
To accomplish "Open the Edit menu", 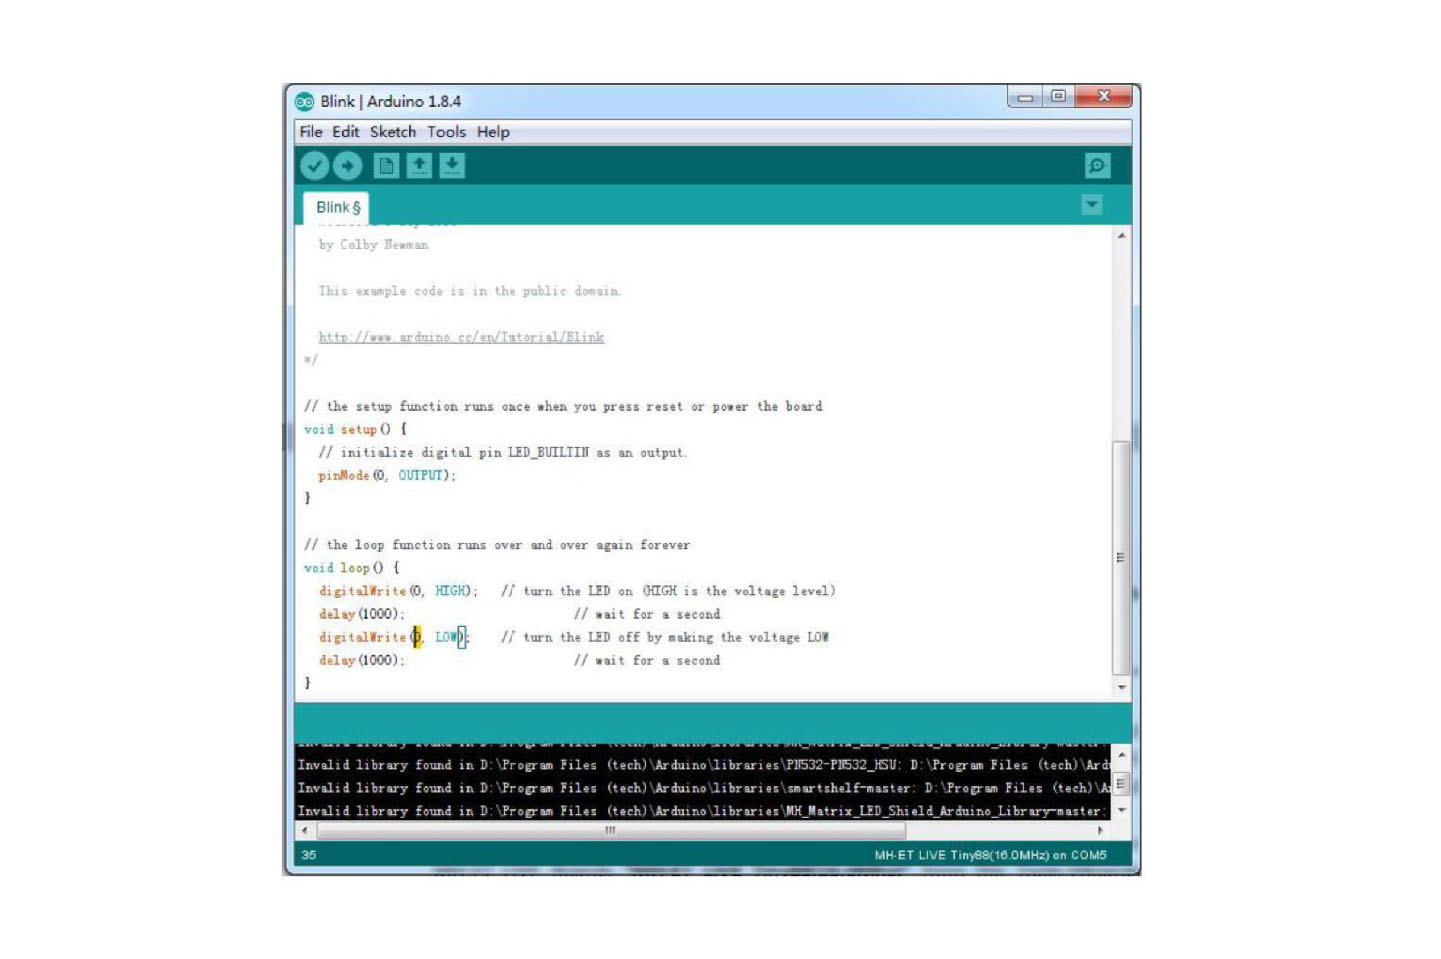I will click(x=346, y=132).
